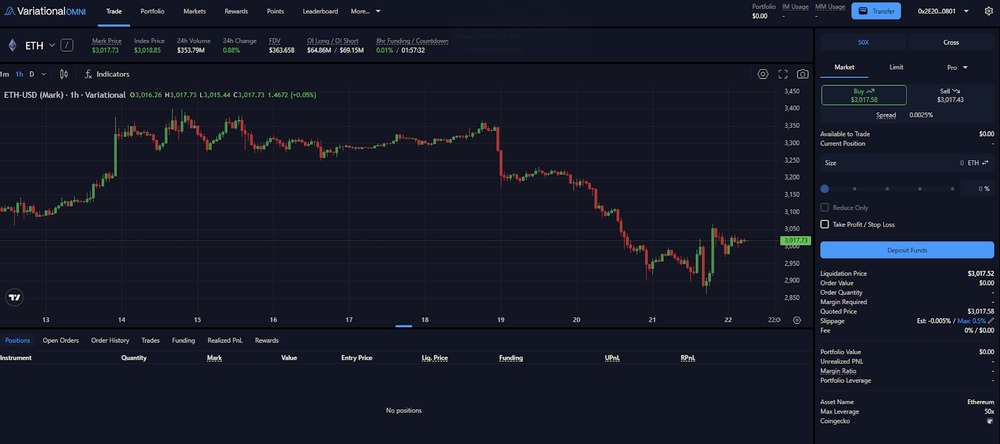
Task: Enter fullscreen chart mode
Action: click(783, 74)
